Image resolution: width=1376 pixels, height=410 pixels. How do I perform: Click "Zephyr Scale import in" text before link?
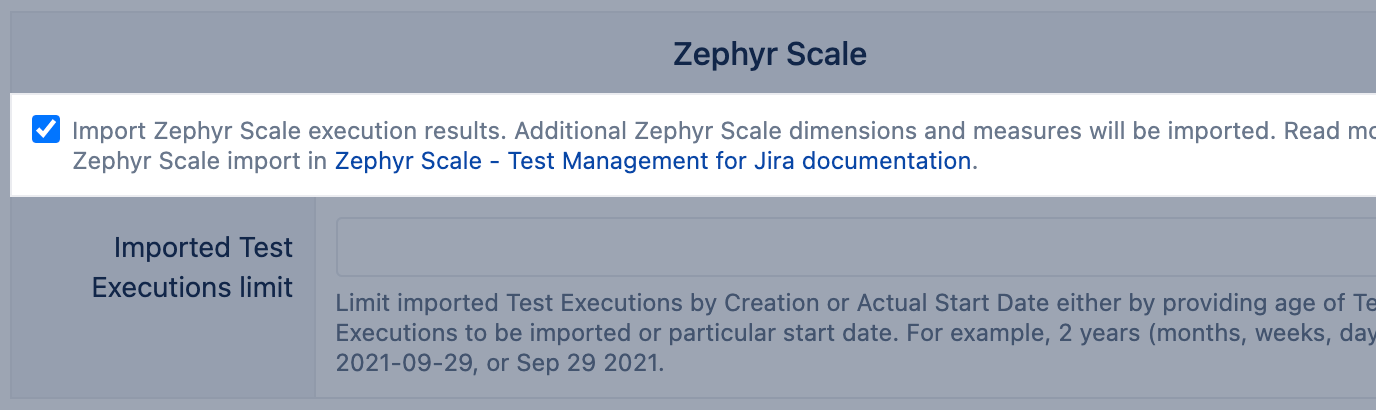click(200, 161)
